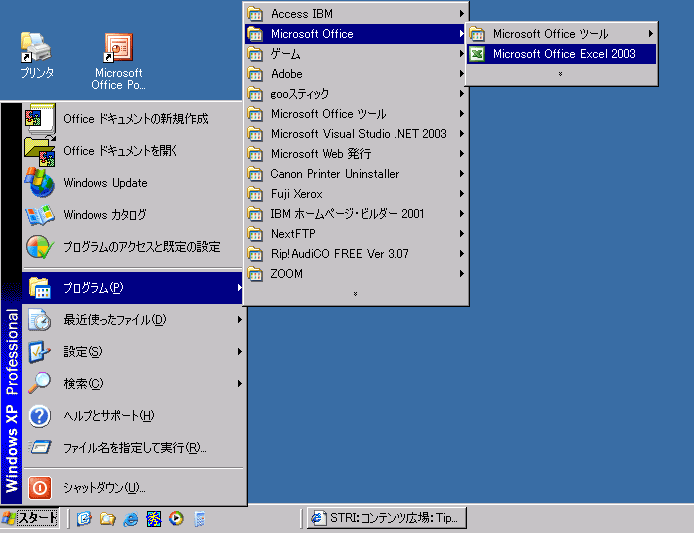Select プログラム(P) in Start menu

pos(132,288)
